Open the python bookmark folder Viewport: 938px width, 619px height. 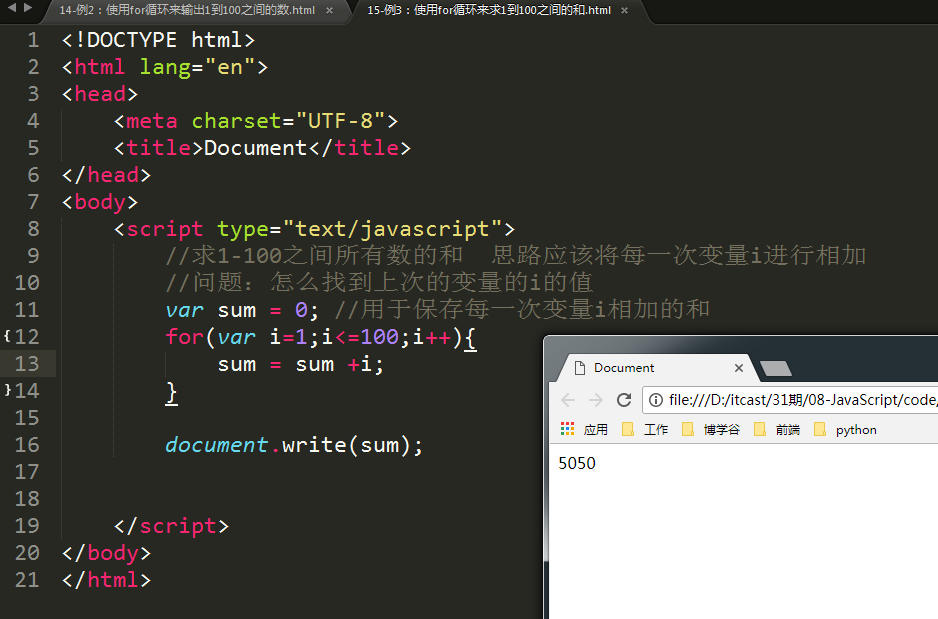point(845,429)
